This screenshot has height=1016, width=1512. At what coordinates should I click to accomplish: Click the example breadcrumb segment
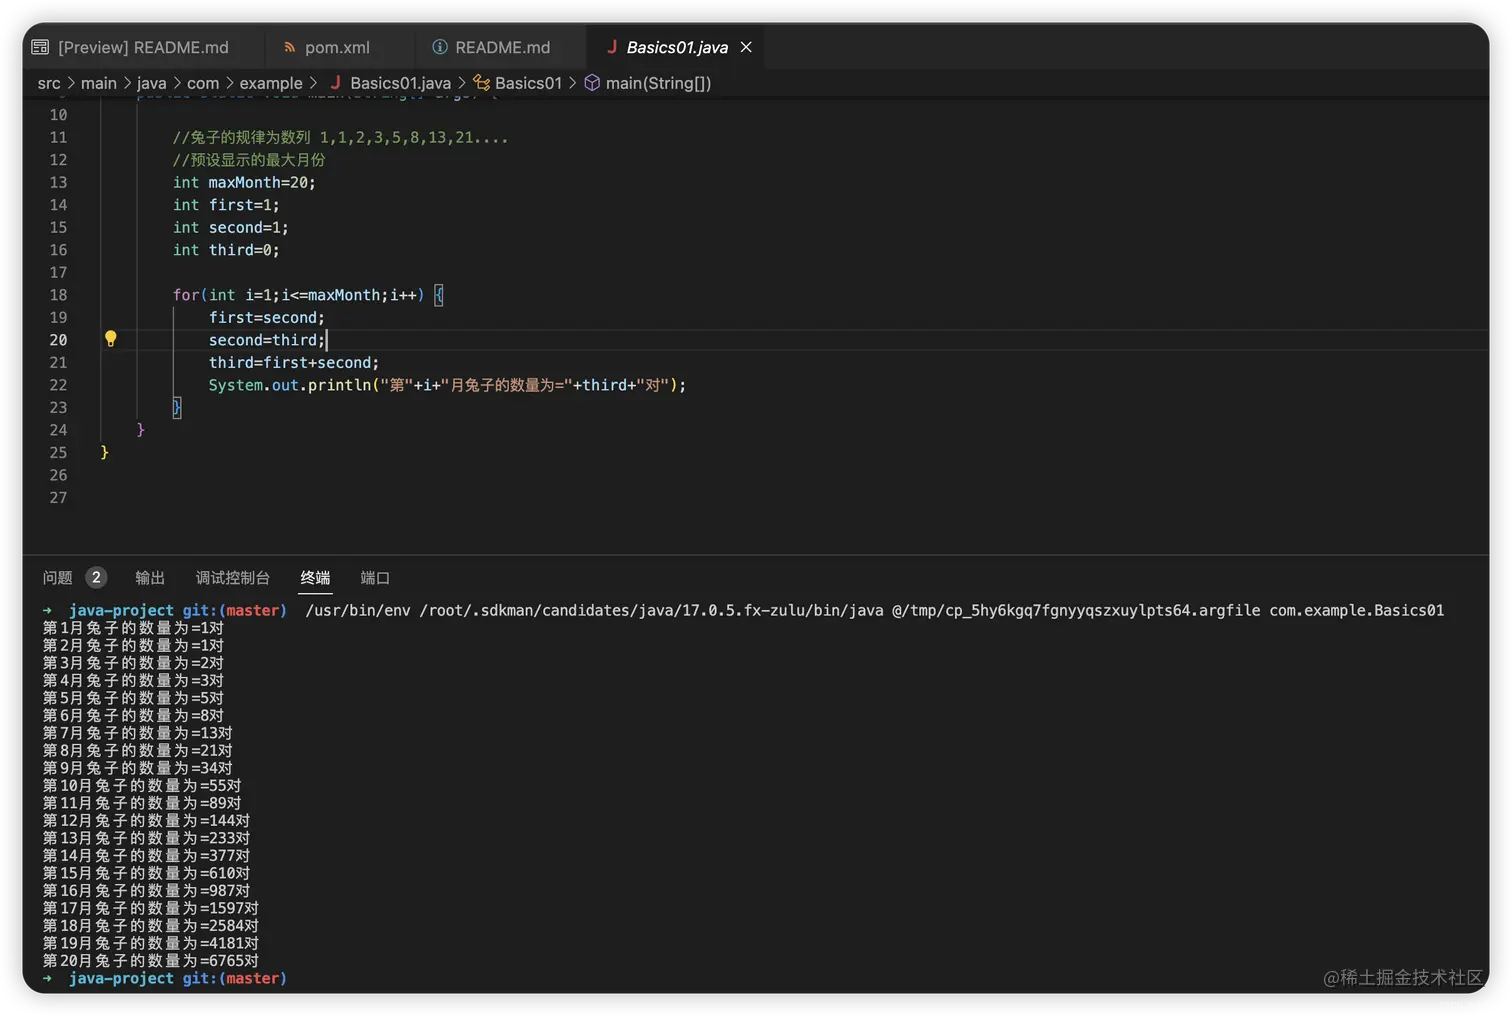click(271, 83)
